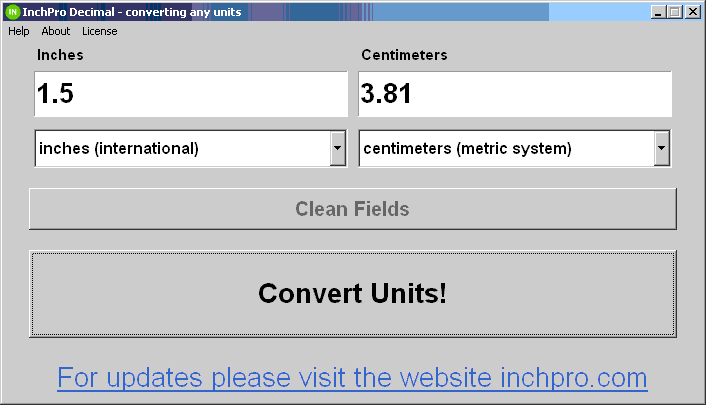Focus the Inches field containing 1.5
This screenshot has width=706, height=405.
[x=191, y=94]
